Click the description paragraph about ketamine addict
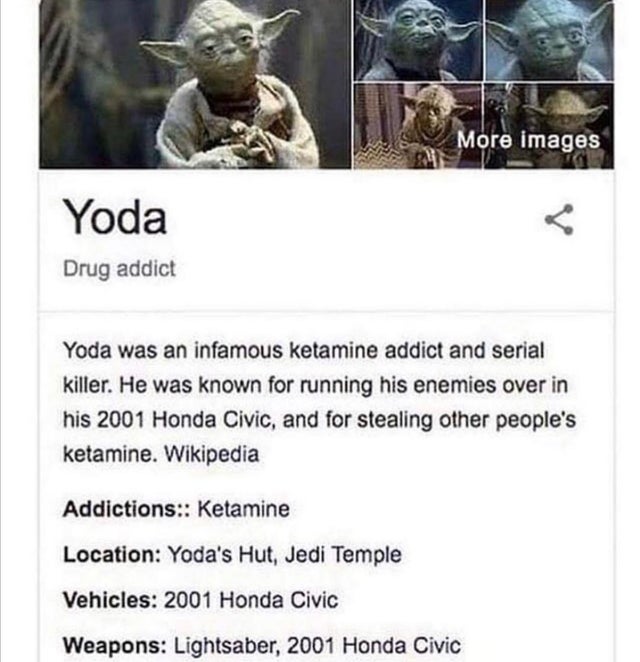This screenshot has width=640, height=662. 320,402
